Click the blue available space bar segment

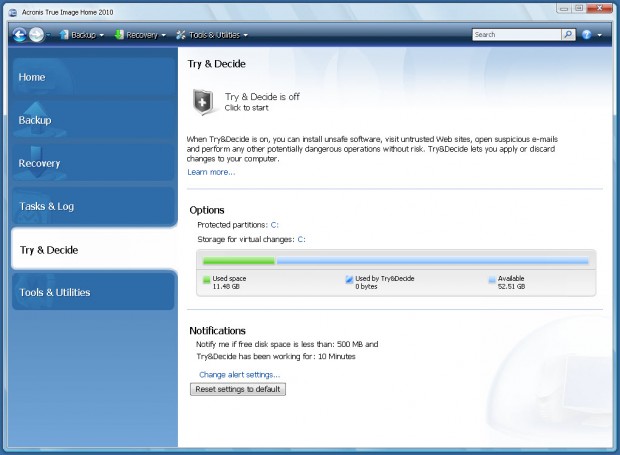tap(433, 261)
